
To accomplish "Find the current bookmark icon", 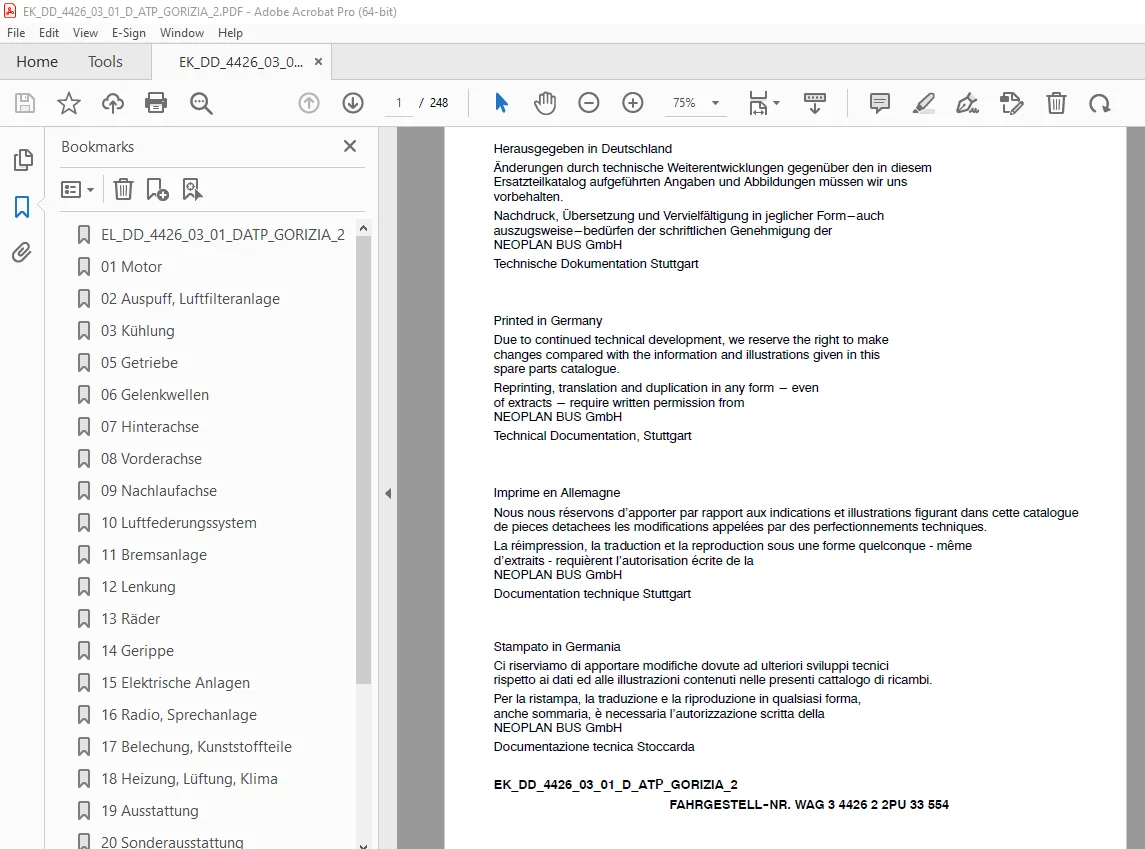I will 192,190.
